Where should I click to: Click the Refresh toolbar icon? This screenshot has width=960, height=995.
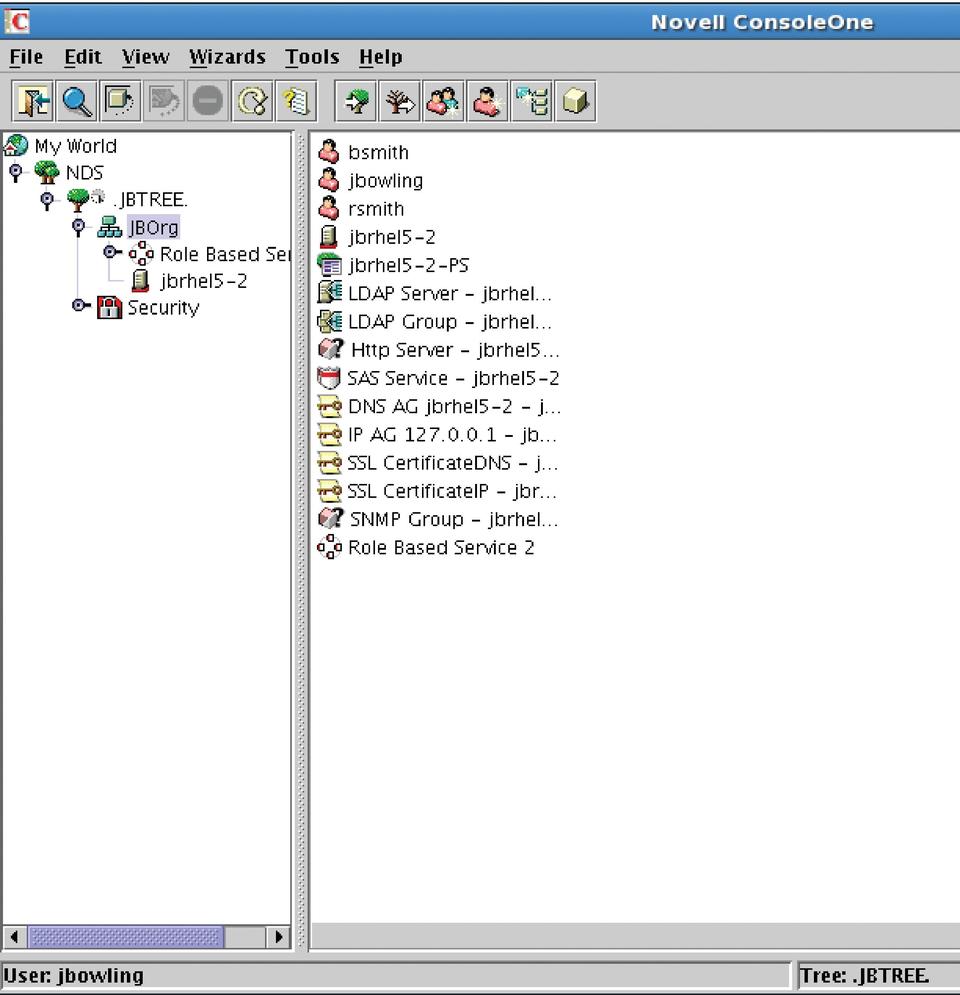click(252, 101)
